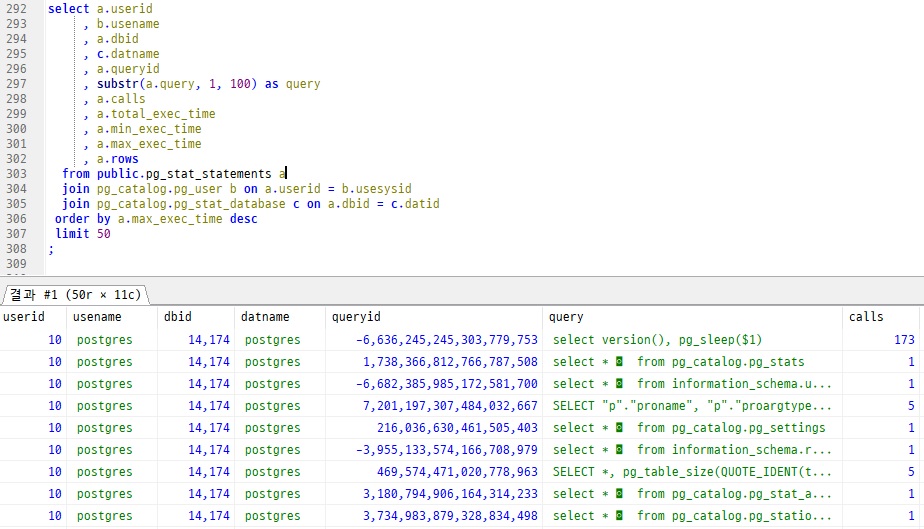
Task: Click line number 308 in the gutter
Action: tap(16, 249)
